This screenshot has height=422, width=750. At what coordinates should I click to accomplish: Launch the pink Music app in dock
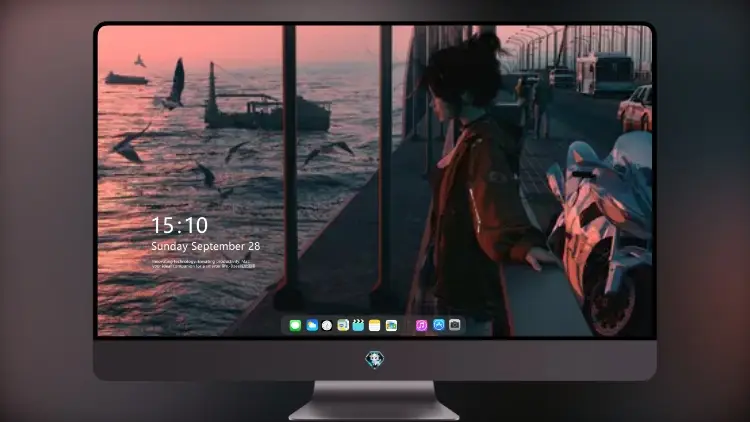421,325
